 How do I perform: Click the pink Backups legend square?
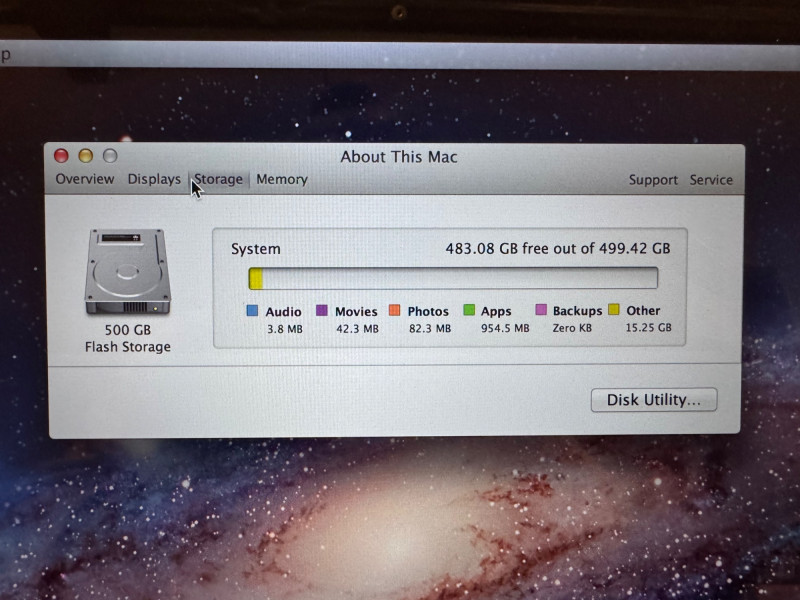(541, 311)
